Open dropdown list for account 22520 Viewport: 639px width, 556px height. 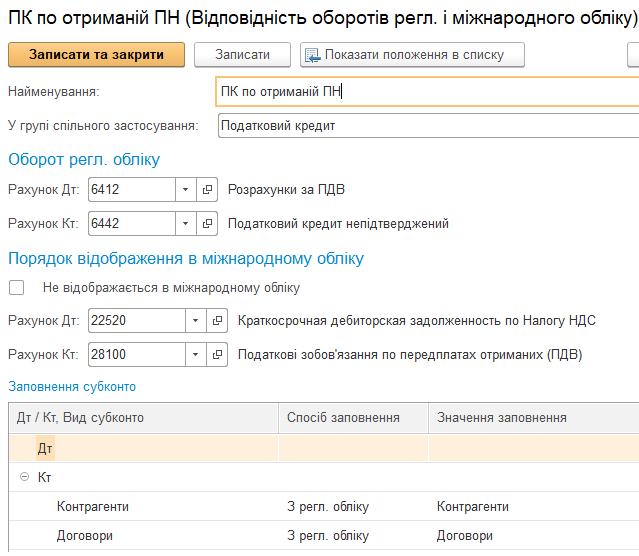pyautogui.click(x=196, y=321)
